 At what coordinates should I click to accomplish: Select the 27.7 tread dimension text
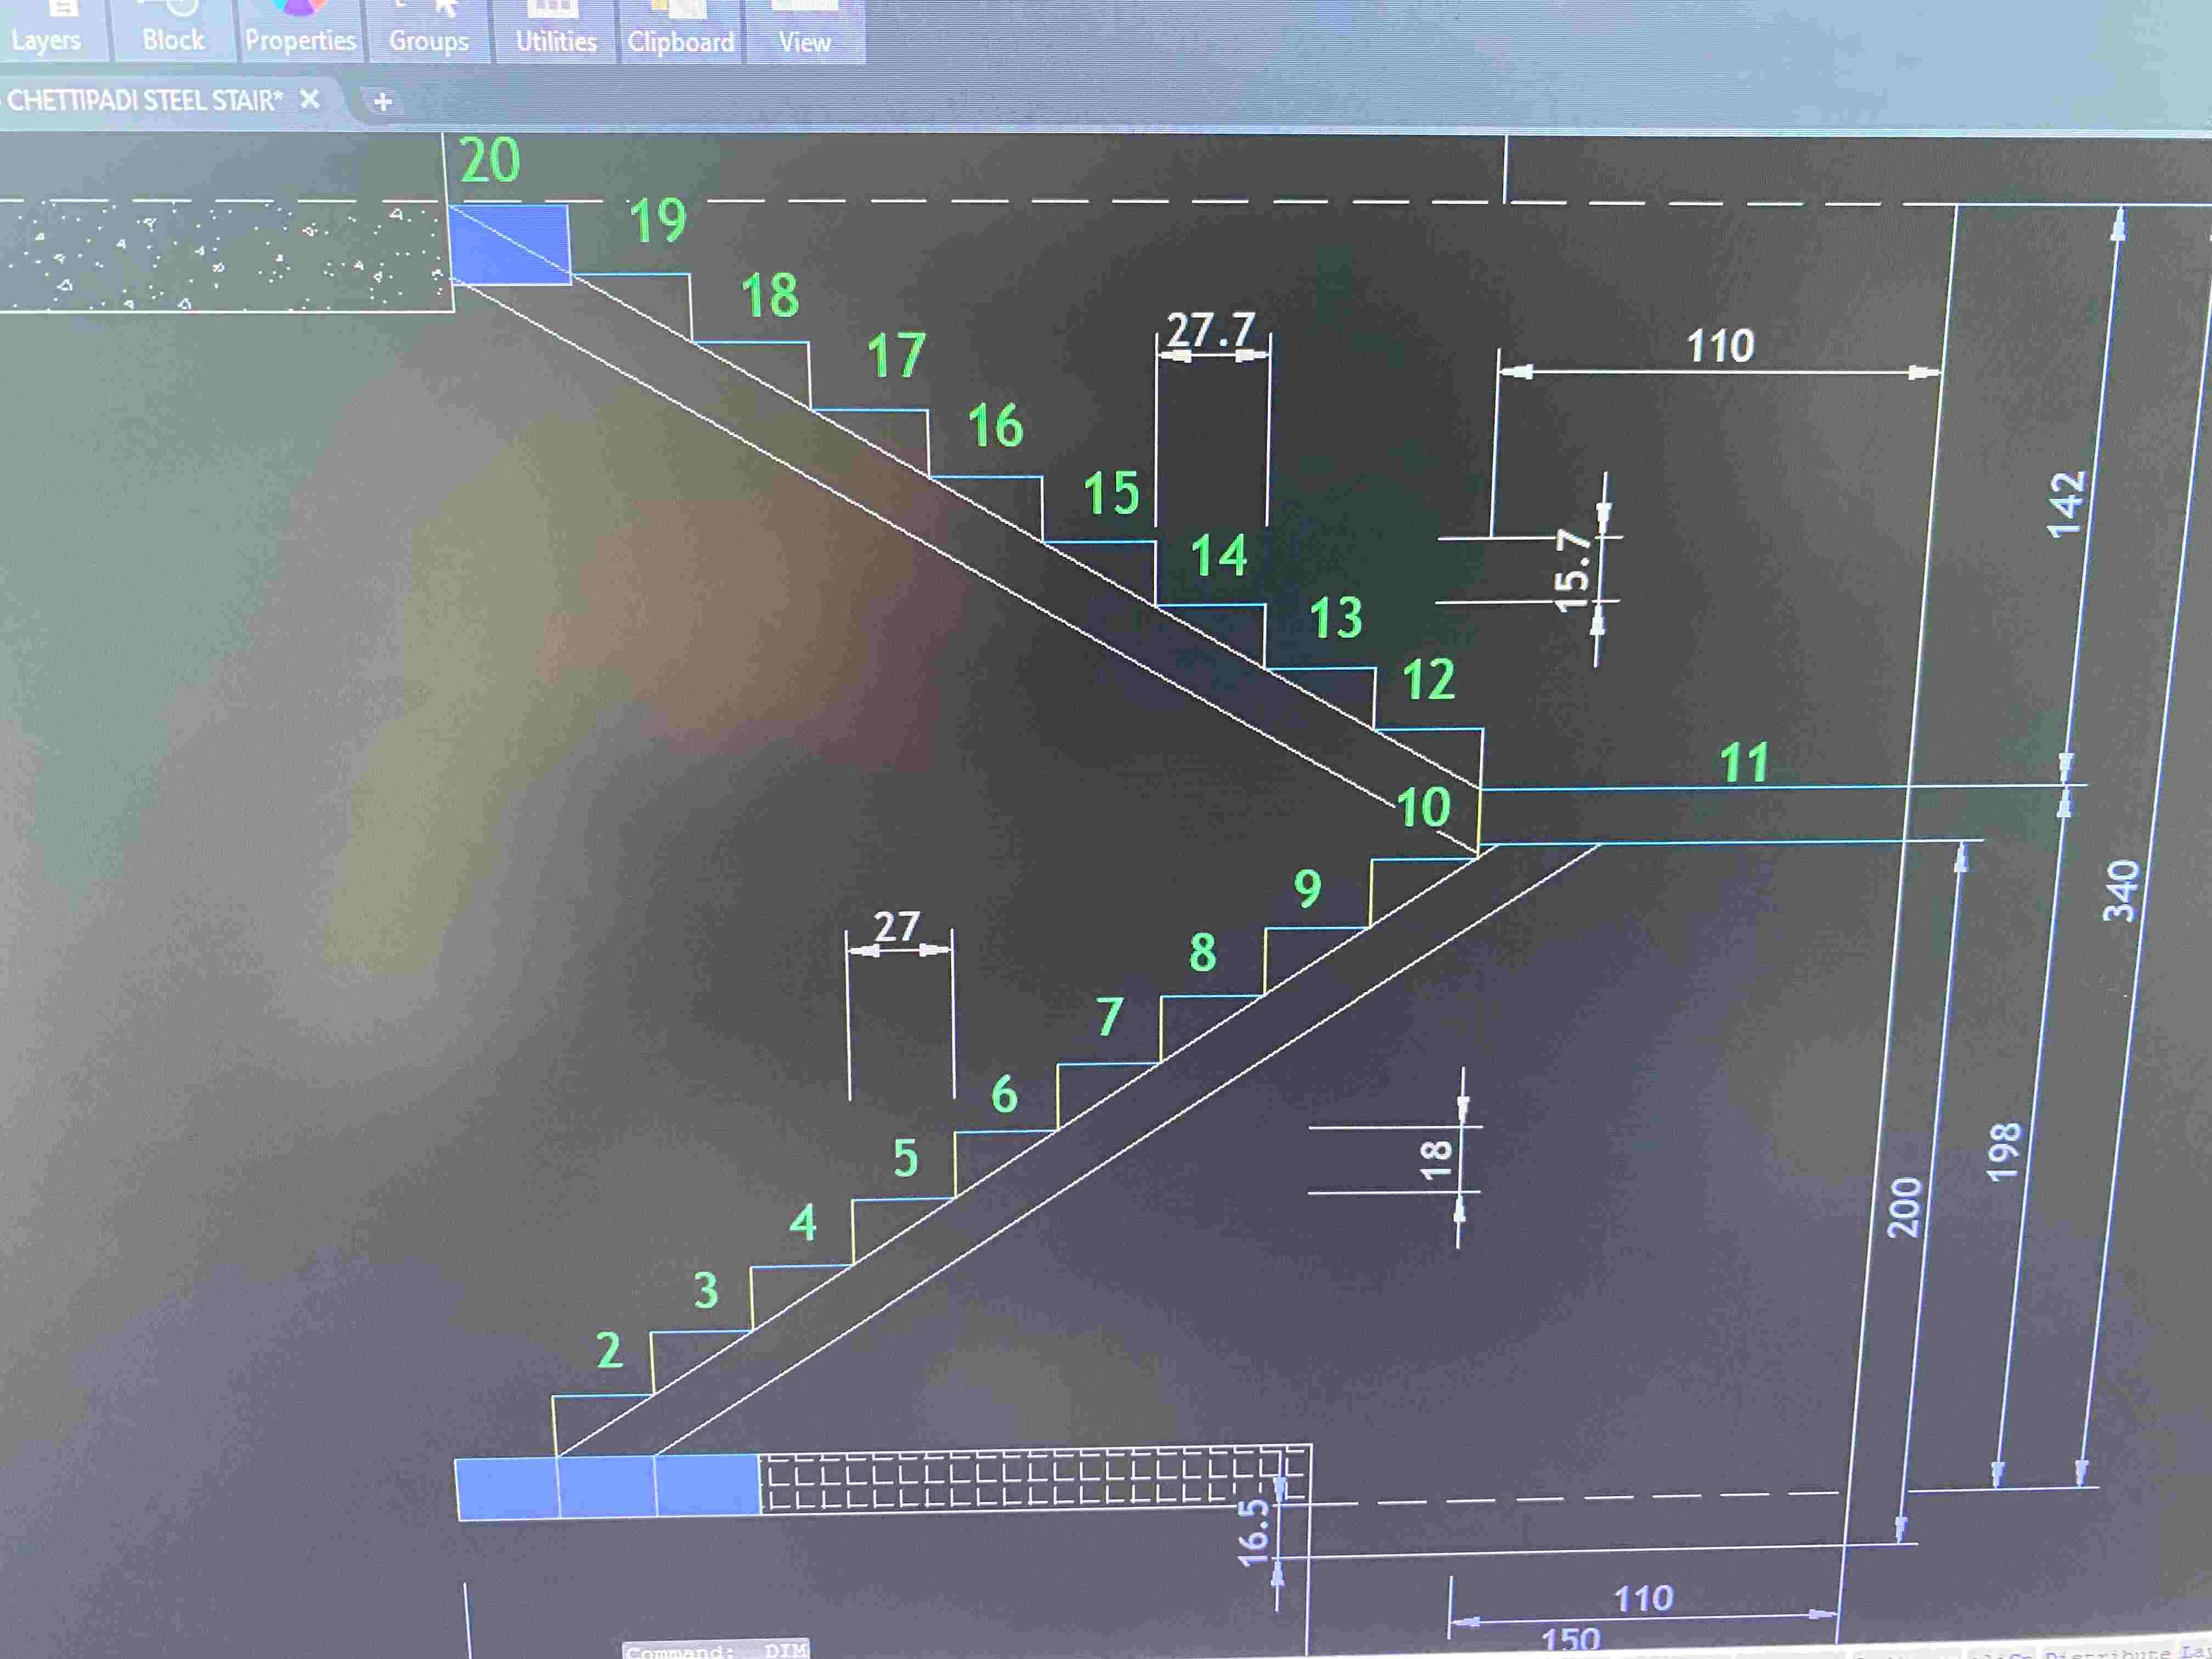(1211, 329)
